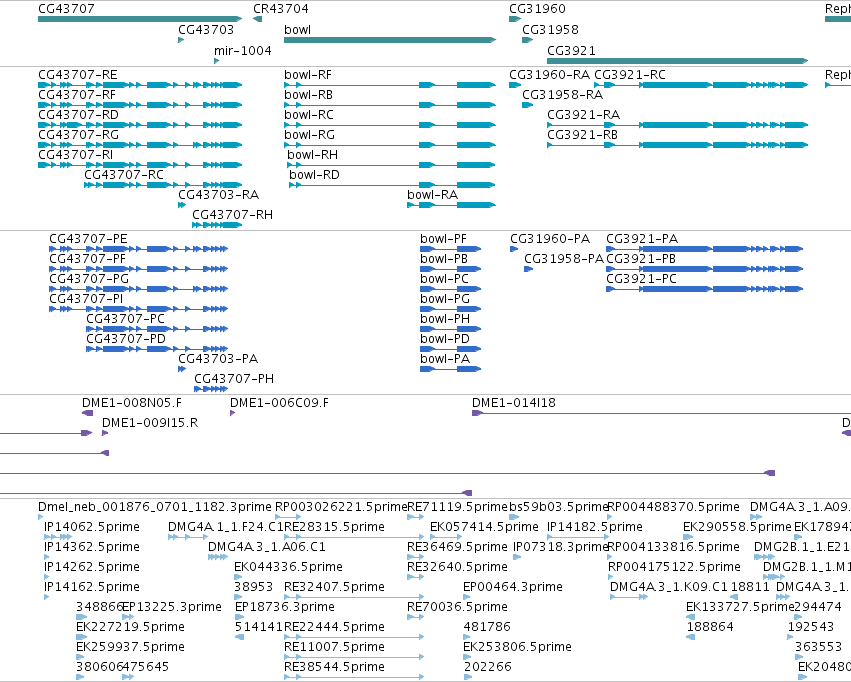Select EST EK253806.5prime label
Screen dimensions: 851x682
point(517,647)
